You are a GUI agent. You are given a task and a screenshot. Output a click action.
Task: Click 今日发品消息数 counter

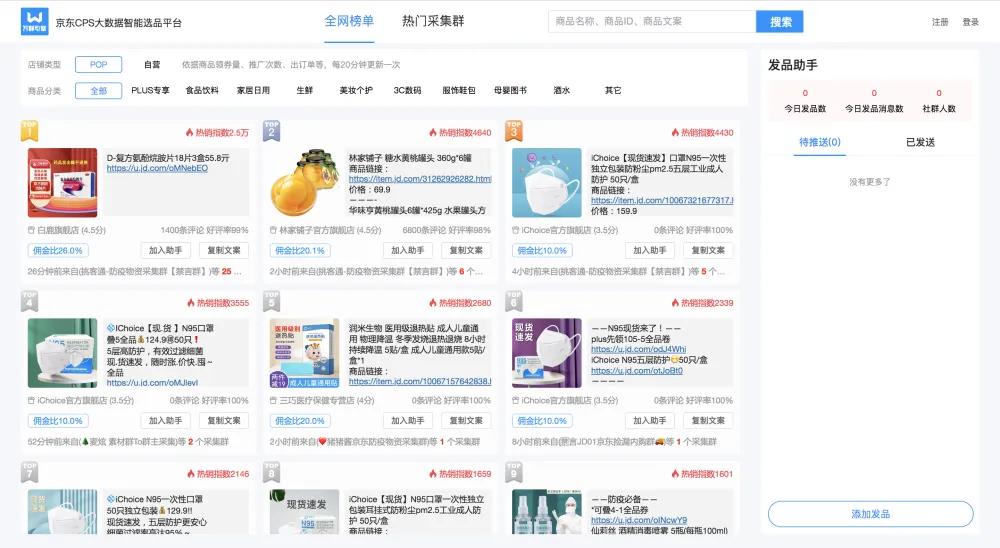tap(874, 101)
